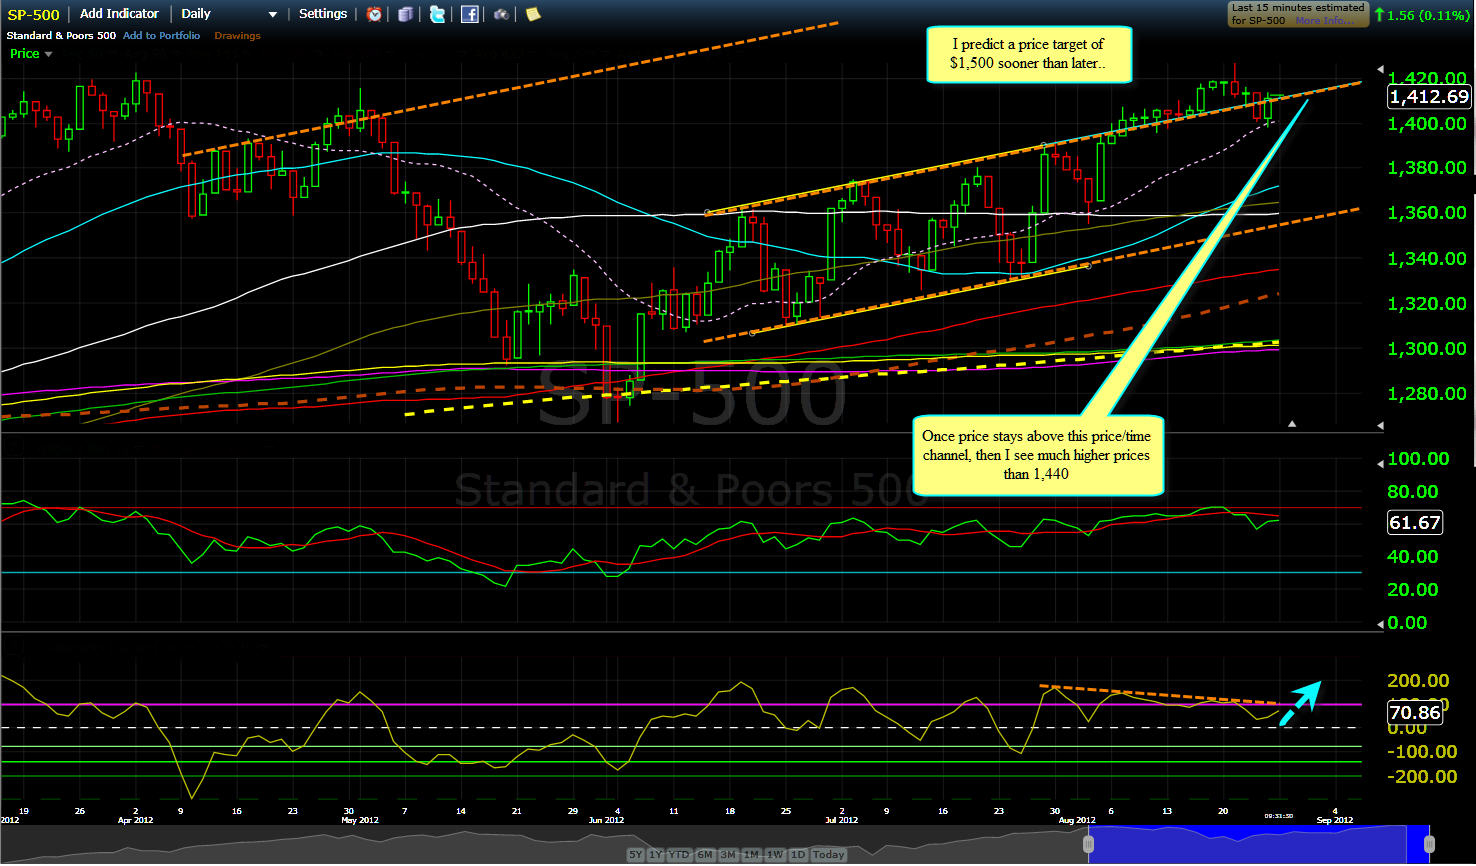This screenshot has width=1476, height=866.
Task: Click the 61.67 indicator value label
Action: [1415, 523]
